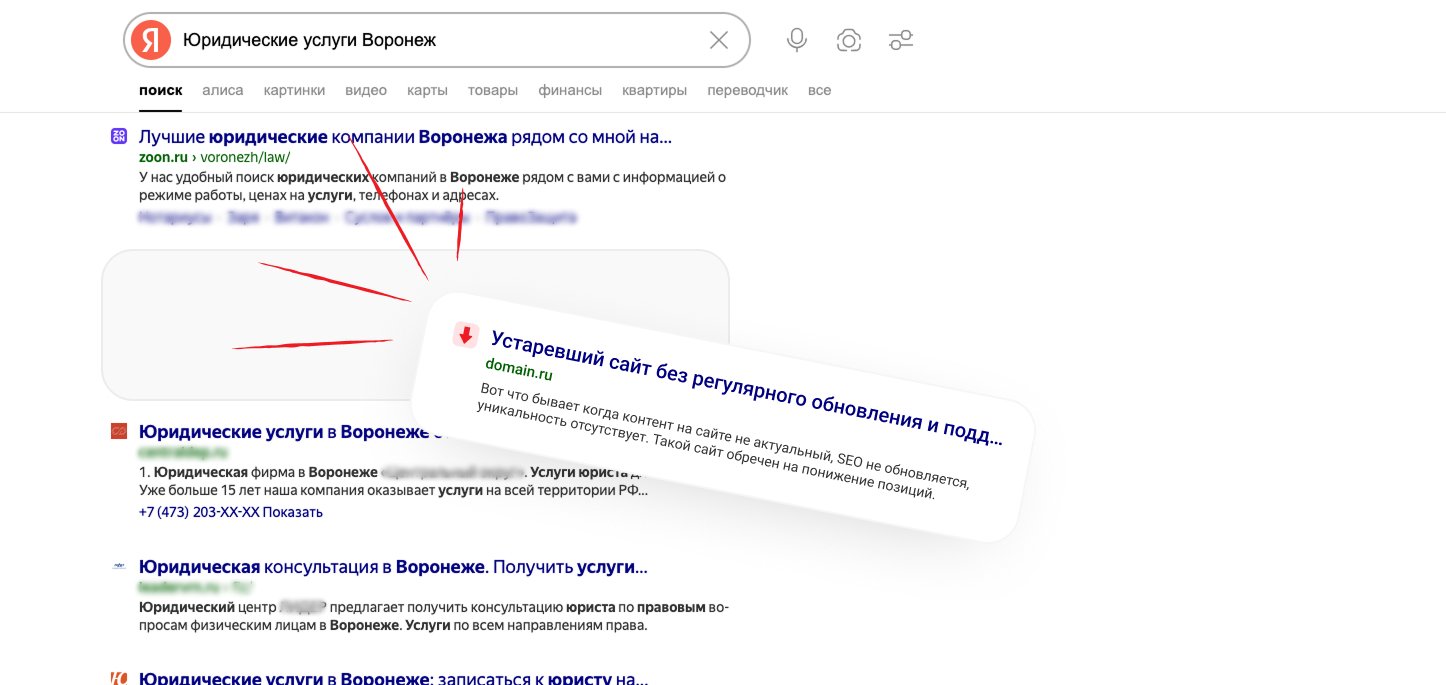Screen dimensions: 1446x685
Task: Open search settings sliders icon
Action: pyautogui.click(x=901, y=40)
